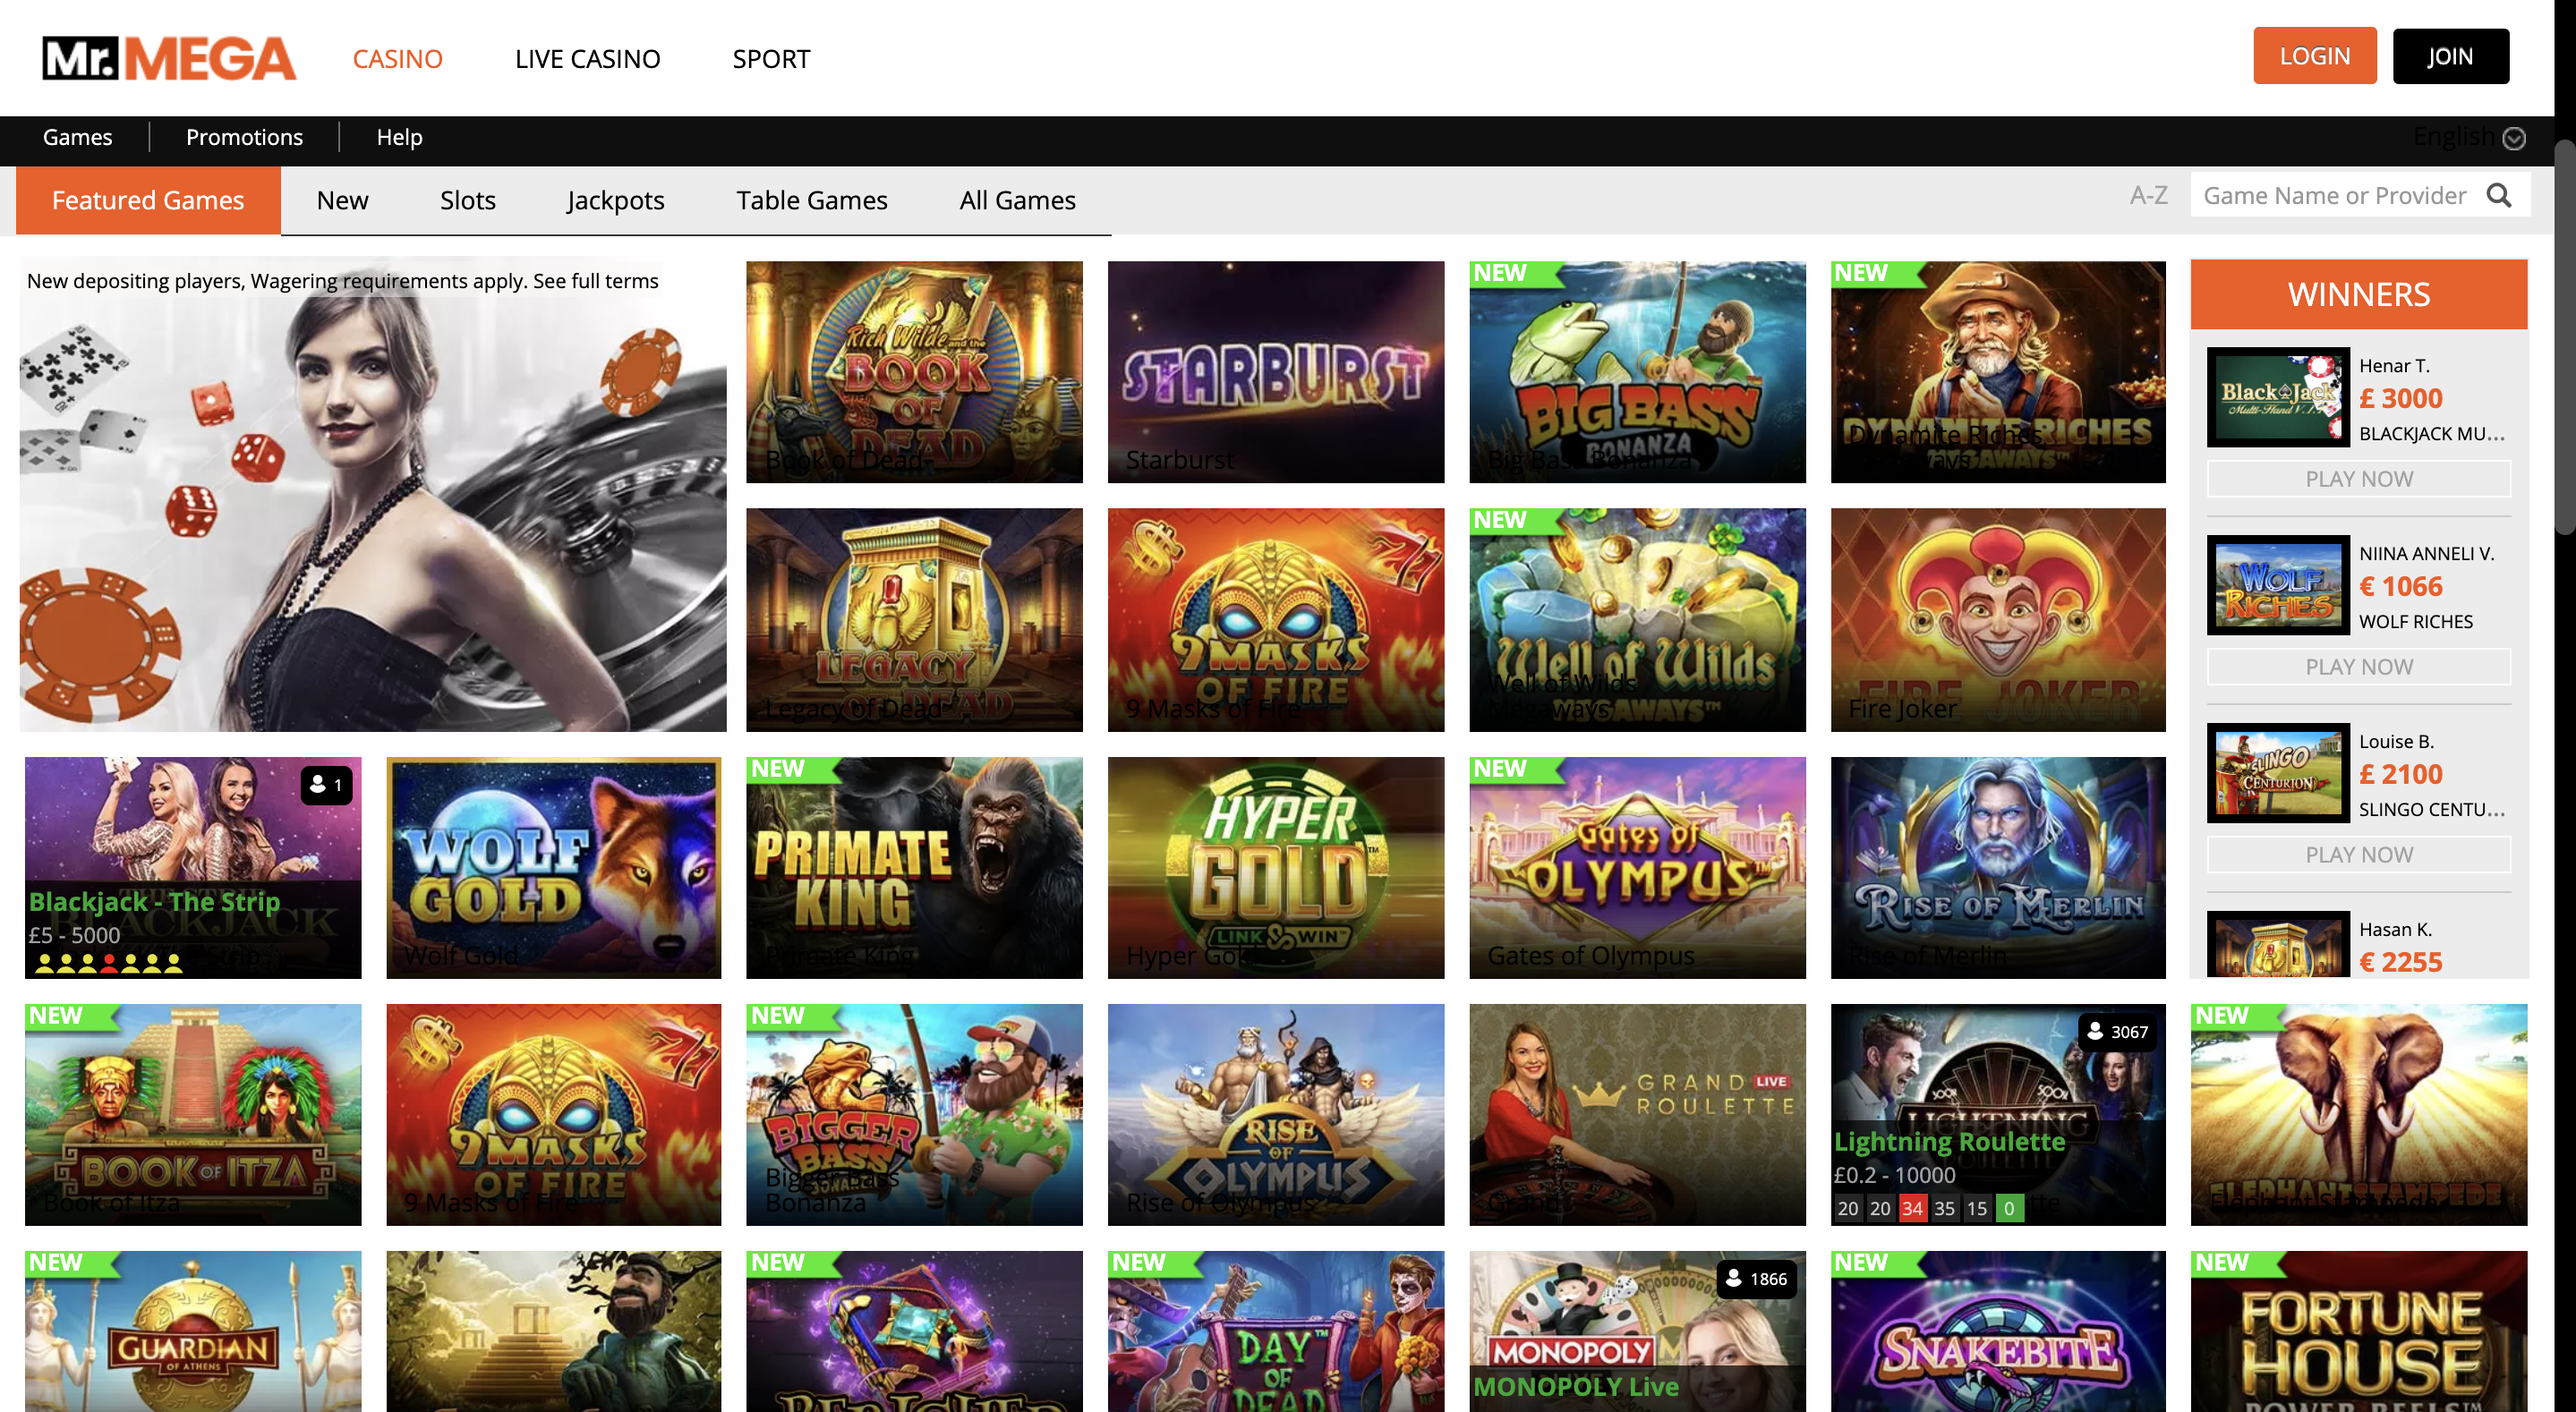Click PLAY NOW under Niina Anneli V.
The width and height of the screenshot is (2576, 1412).
tap(2358, 667)
